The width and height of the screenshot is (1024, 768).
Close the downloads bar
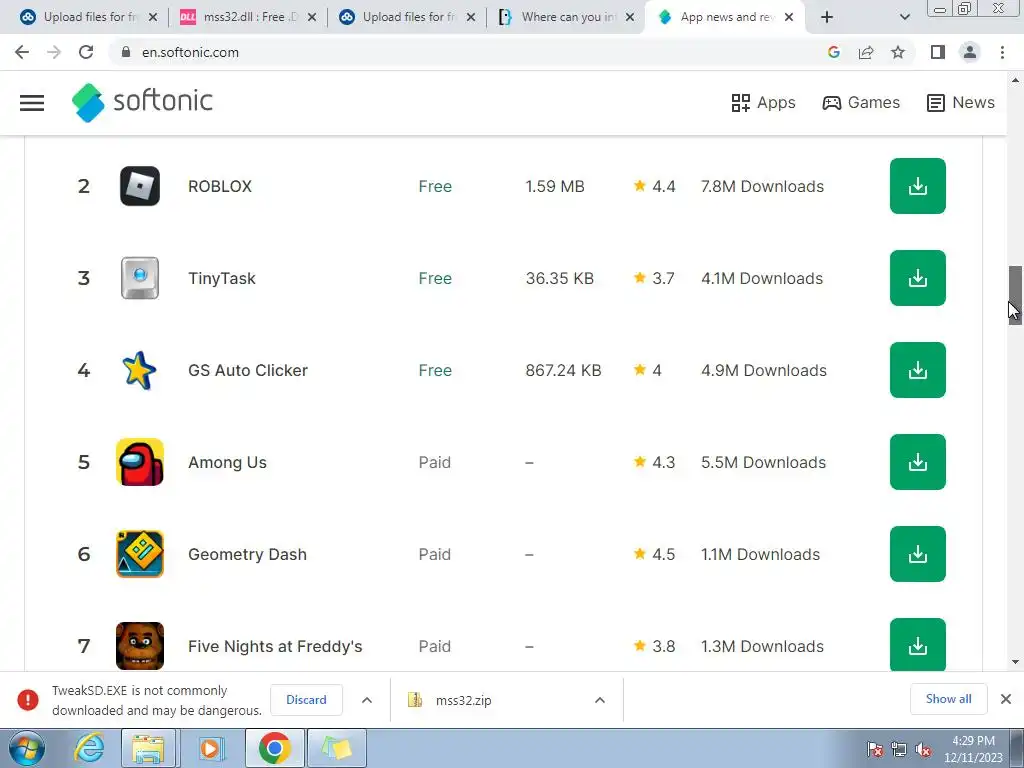[x=1006, y=699]
